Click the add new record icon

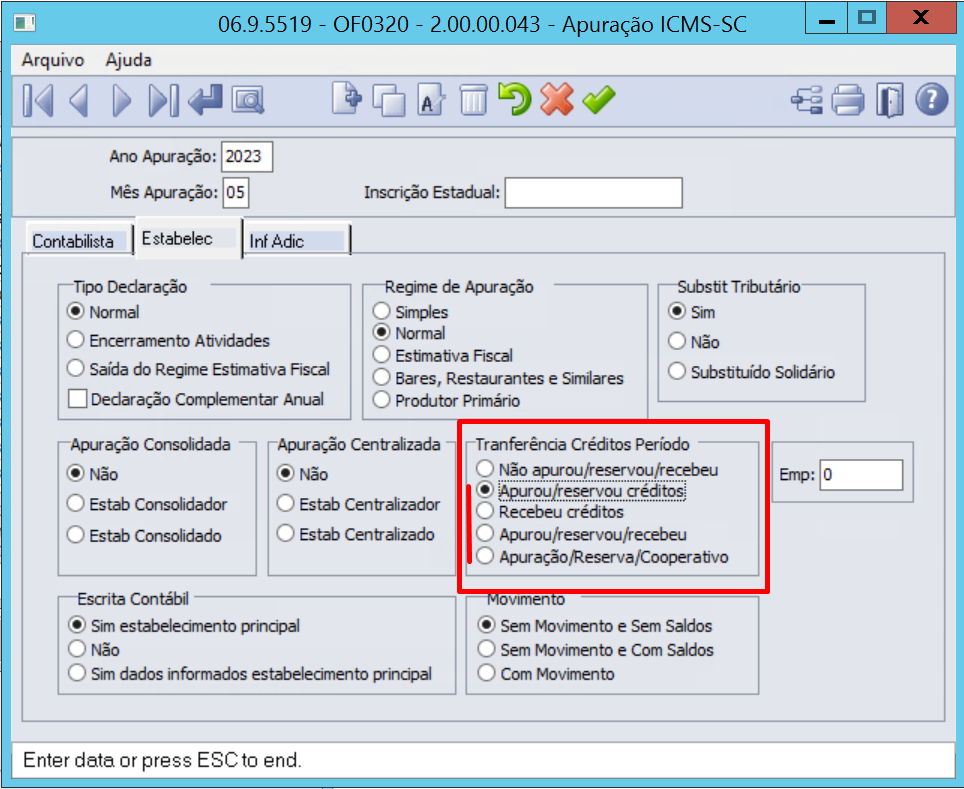coord(347,100)
